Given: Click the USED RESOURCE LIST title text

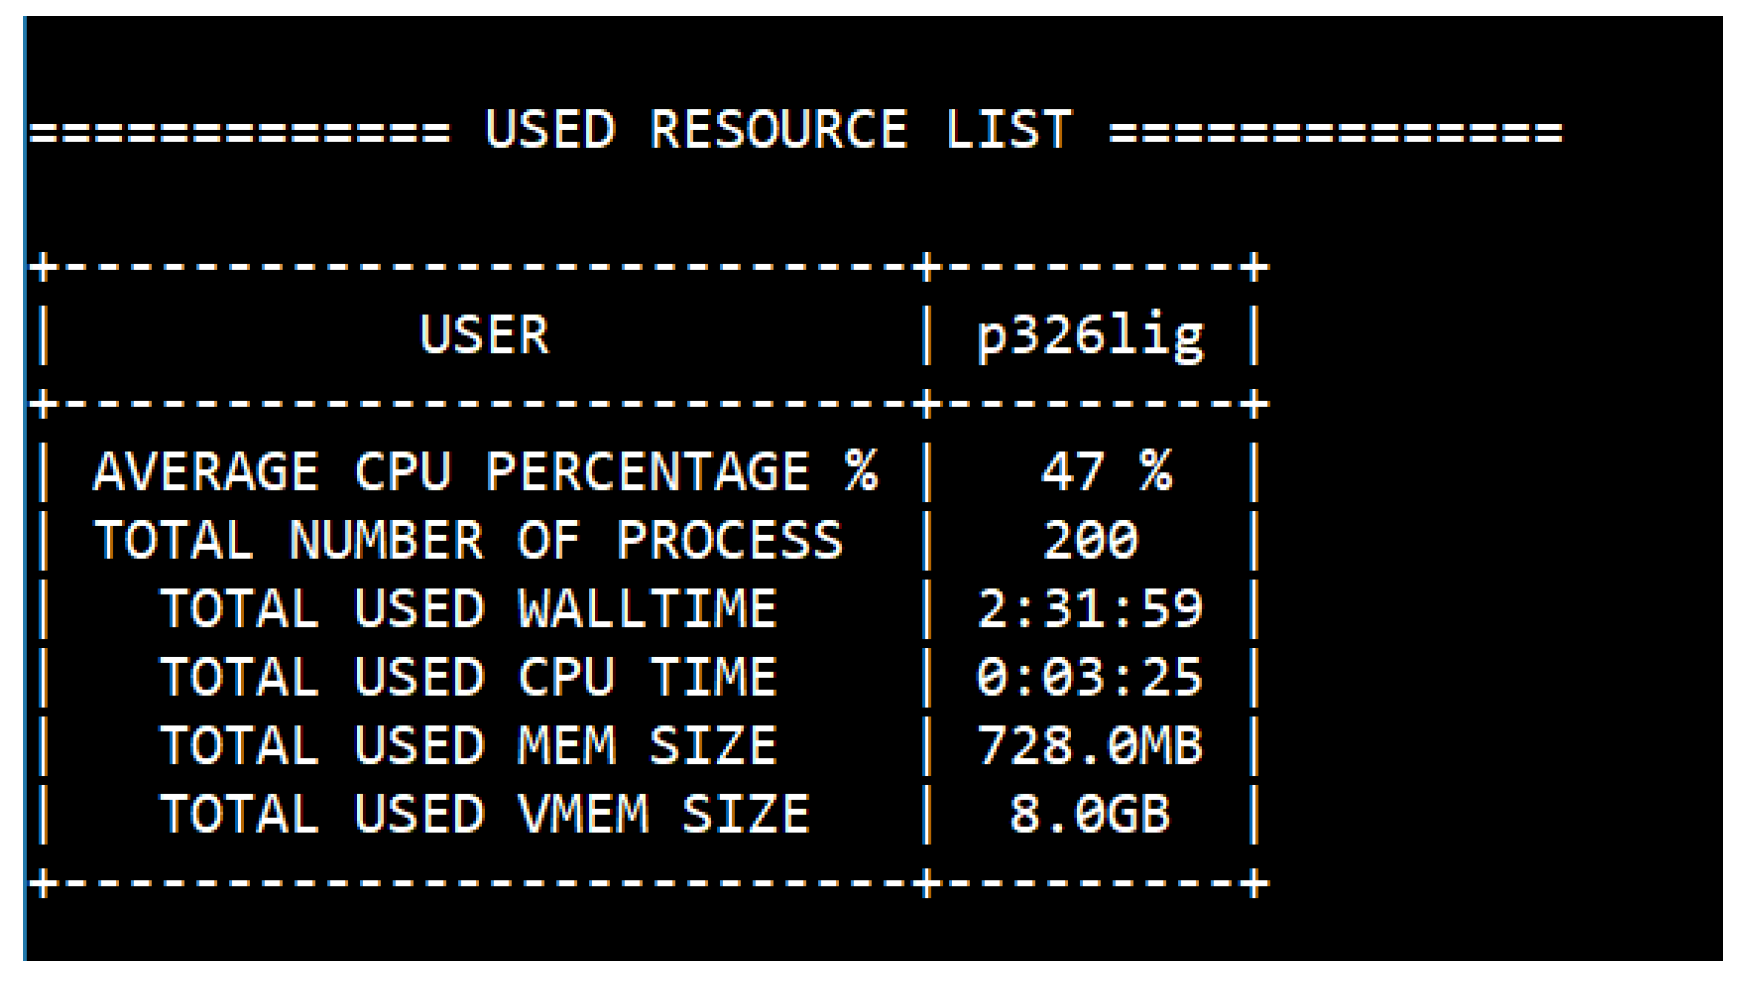Looking at the screenshot, I should 777,130.
